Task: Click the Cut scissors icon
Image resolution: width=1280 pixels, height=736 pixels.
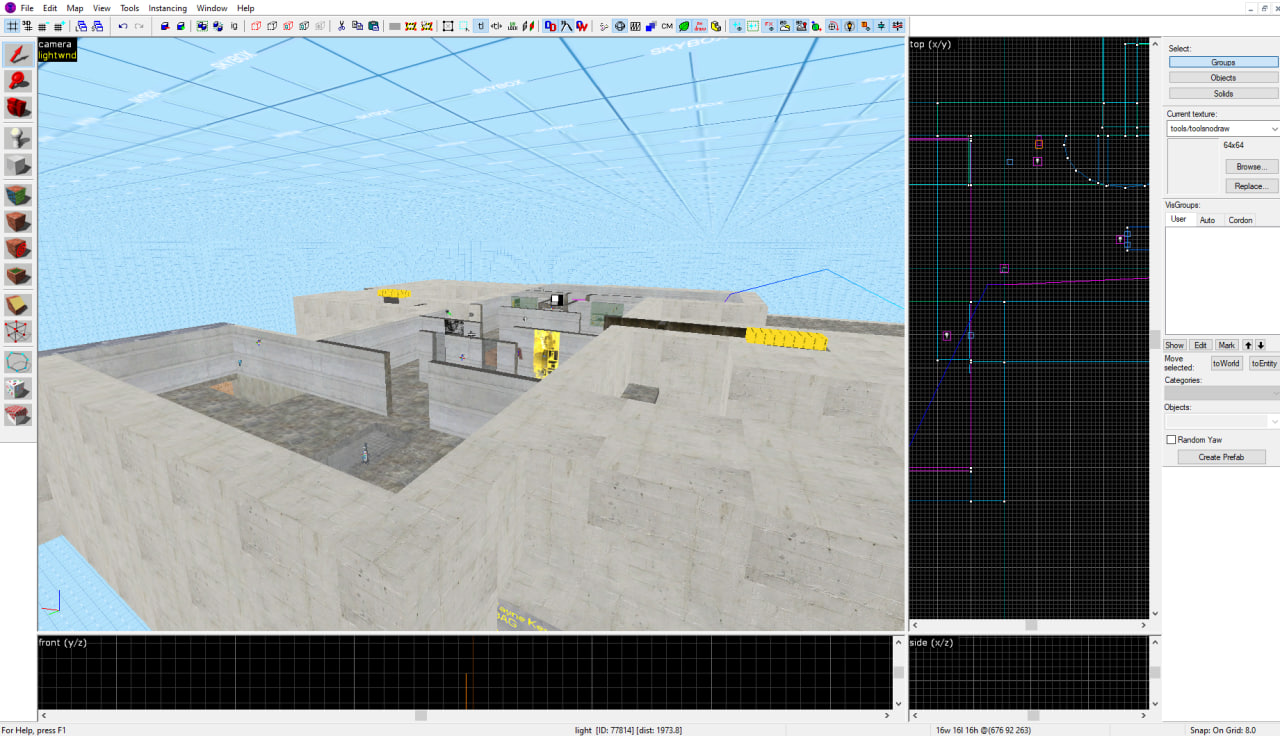Action: click(341, 26)
